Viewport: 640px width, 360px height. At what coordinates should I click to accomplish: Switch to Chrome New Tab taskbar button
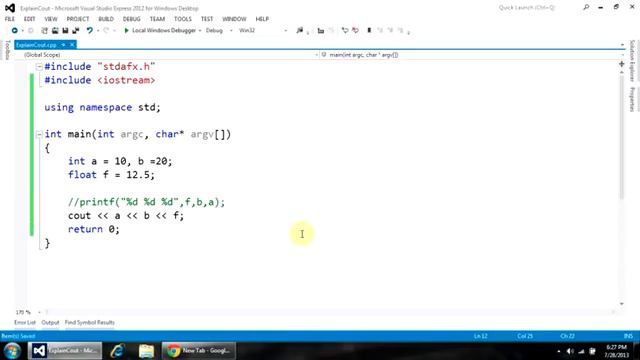click(x=200, y=351)
